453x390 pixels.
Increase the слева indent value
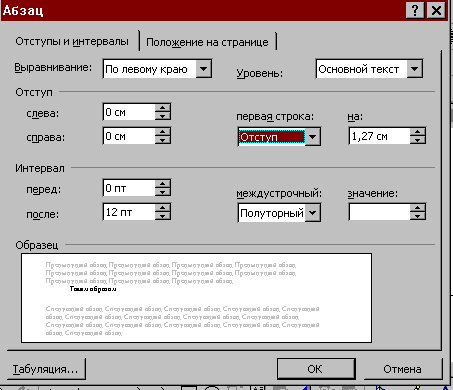163,108
